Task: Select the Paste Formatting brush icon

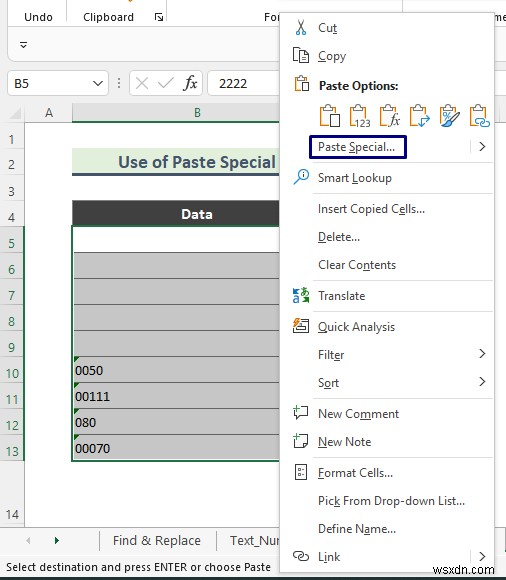Action: (x=449, y=116)
